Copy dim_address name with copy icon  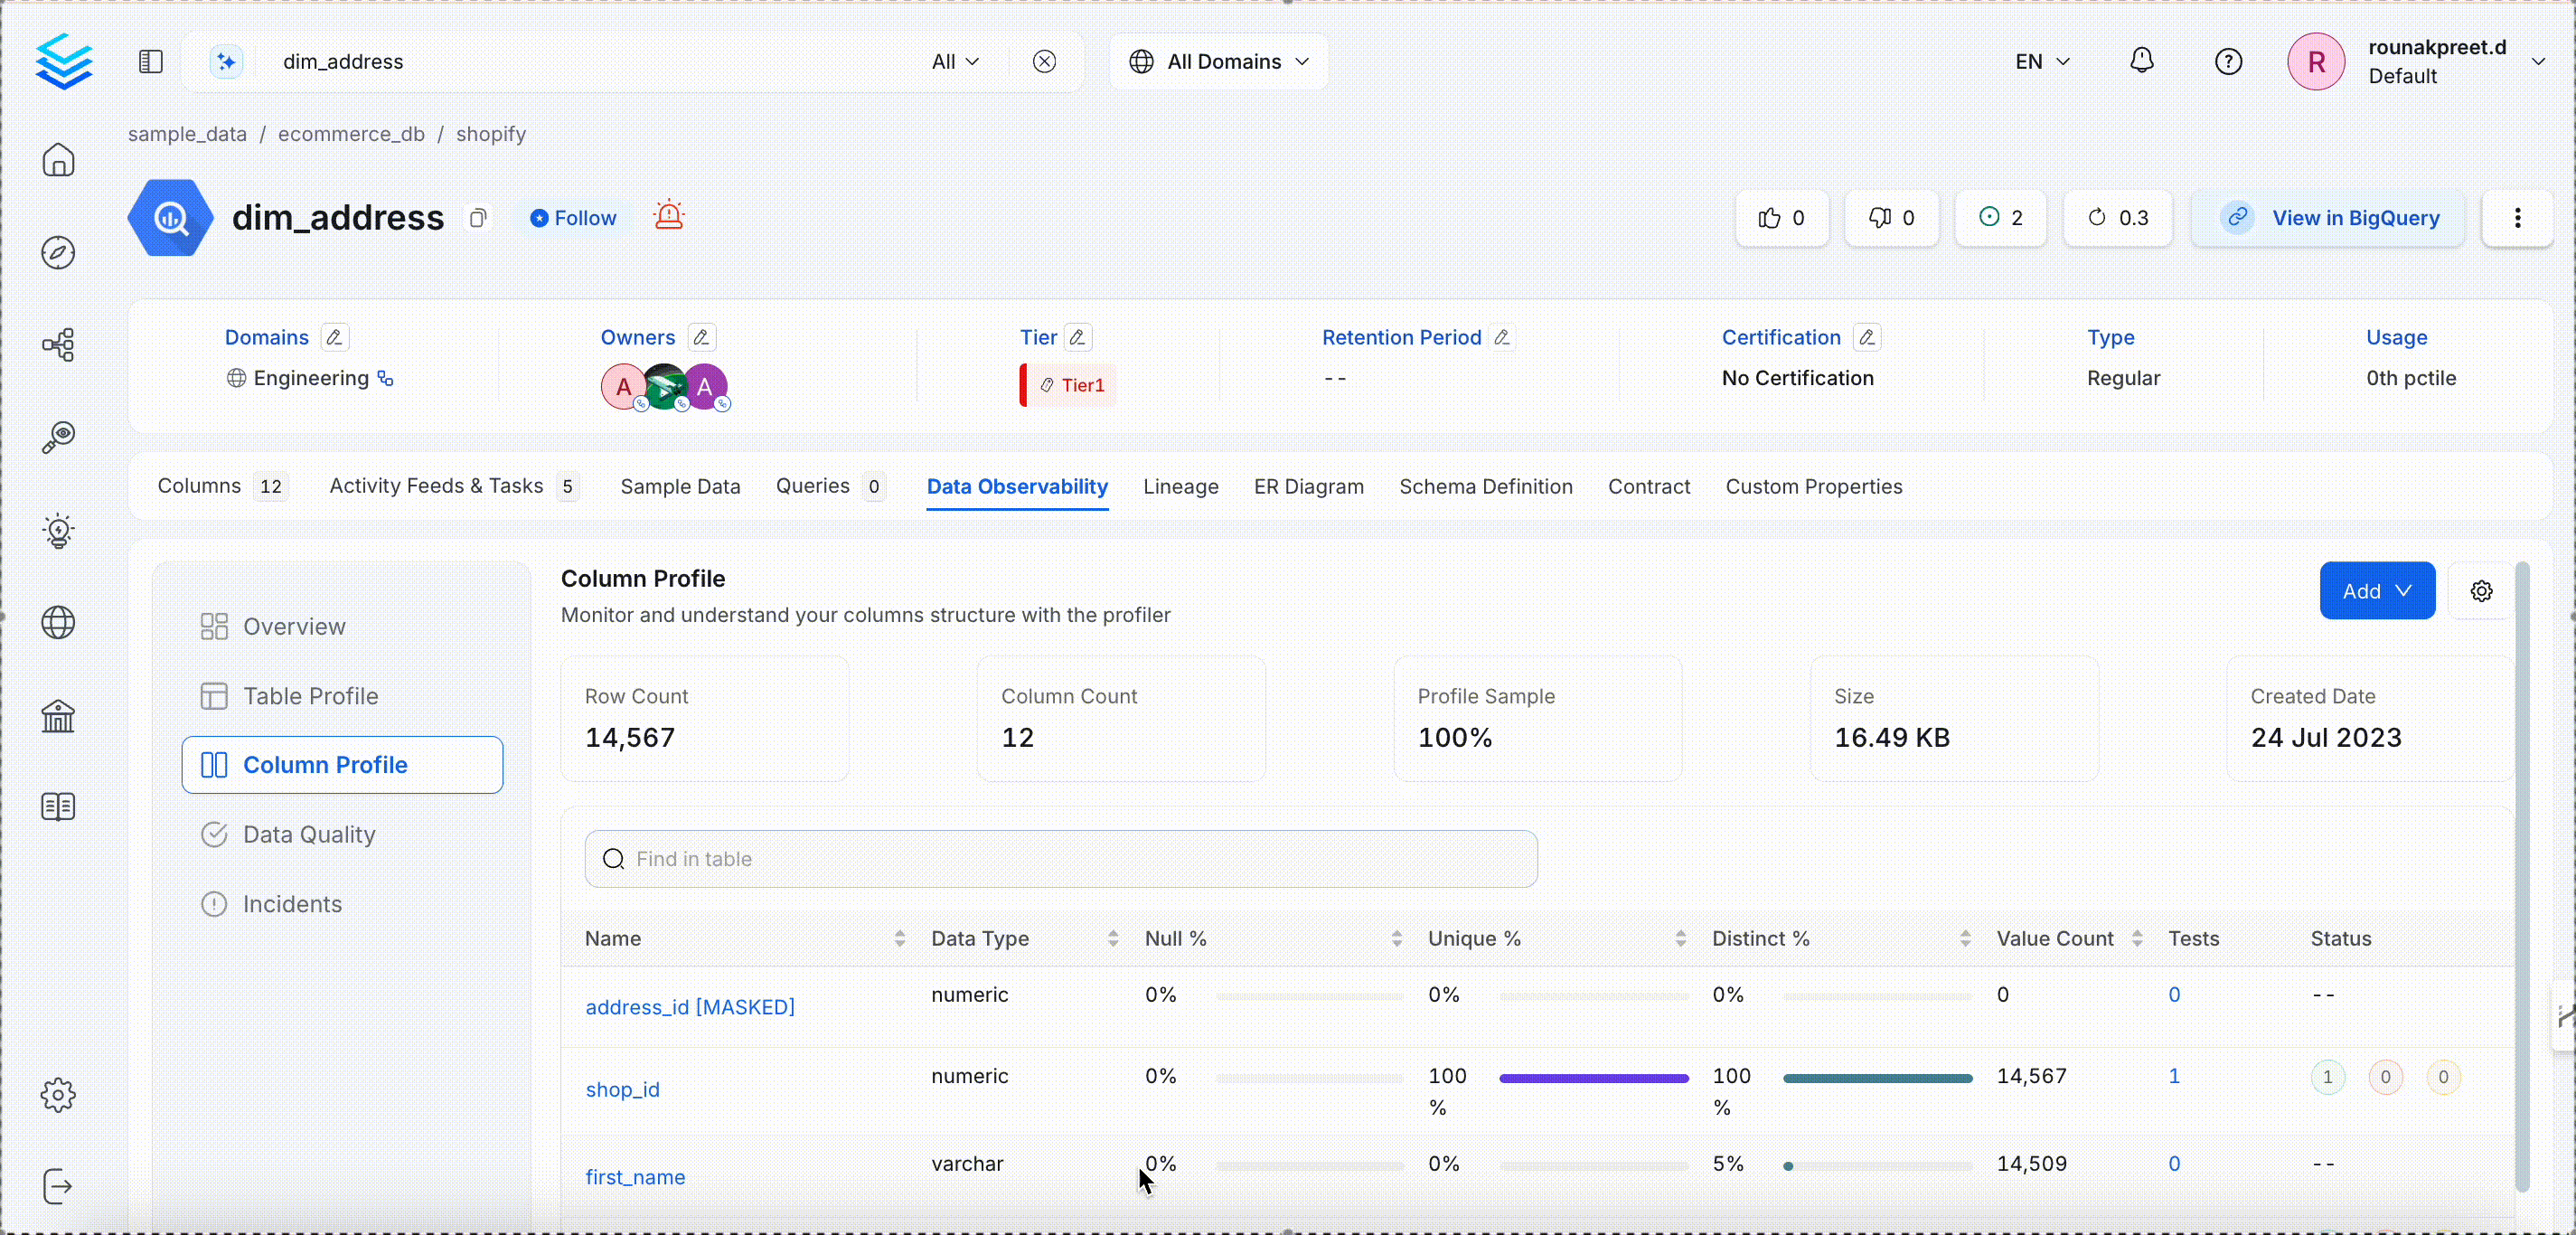(x=478, y=218)
